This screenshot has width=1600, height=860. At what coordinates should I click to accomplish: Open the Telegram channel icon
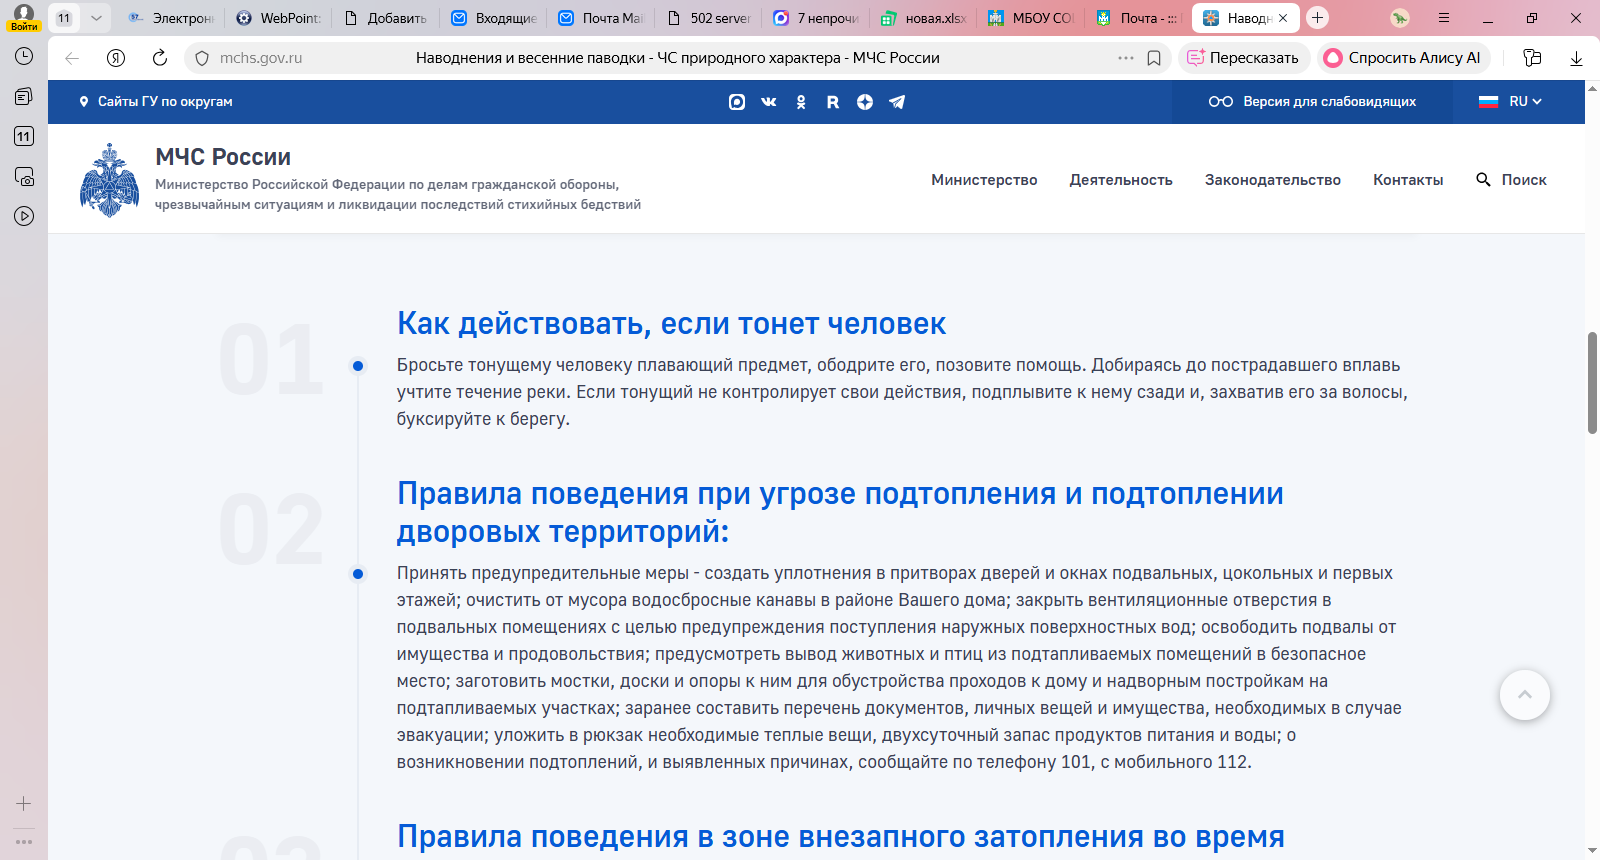[897, 102]
